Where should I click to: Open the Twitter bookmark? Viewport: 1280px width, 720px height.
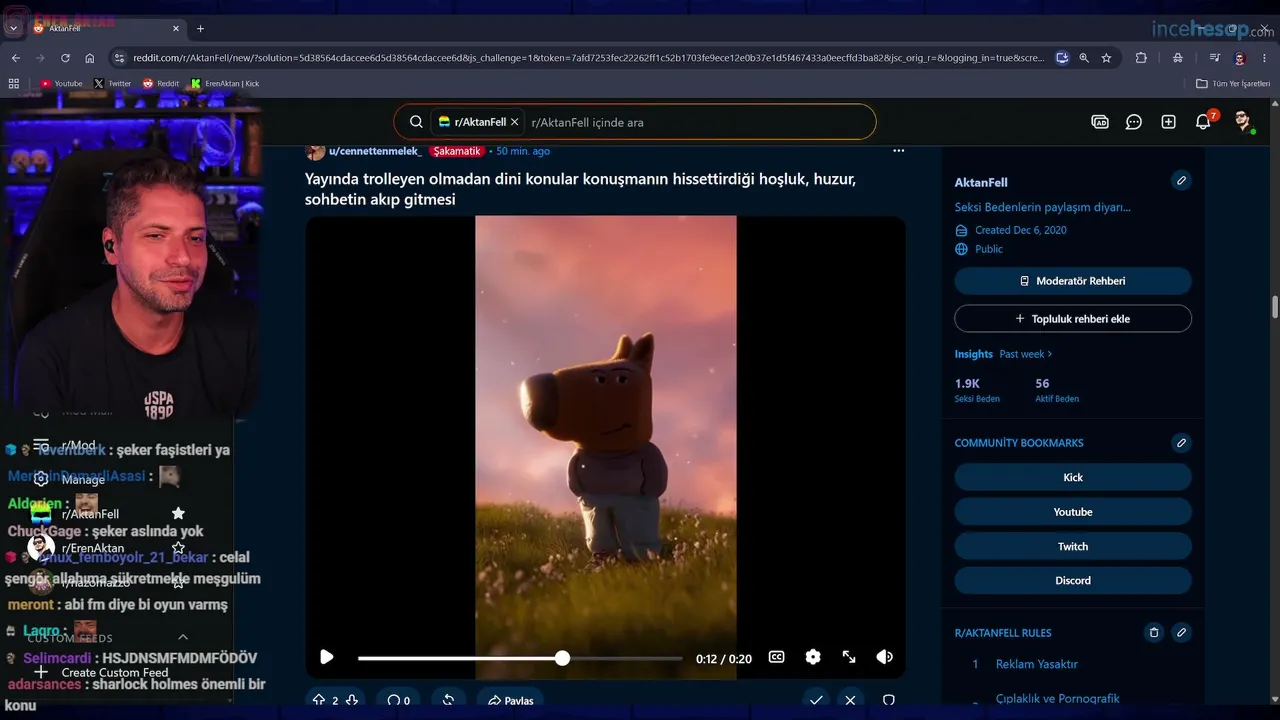tap(112, 84)
